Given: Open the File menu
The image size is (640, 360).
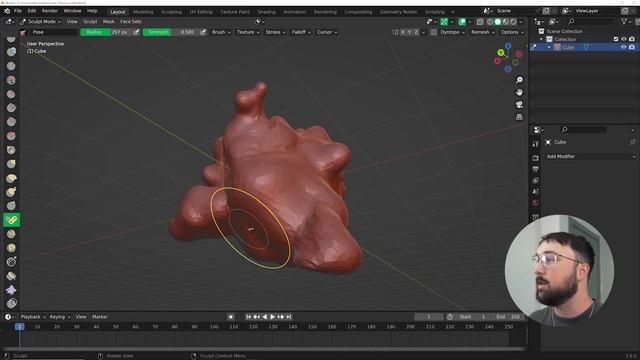Looking at the screenshot, I should pos(18,11).
